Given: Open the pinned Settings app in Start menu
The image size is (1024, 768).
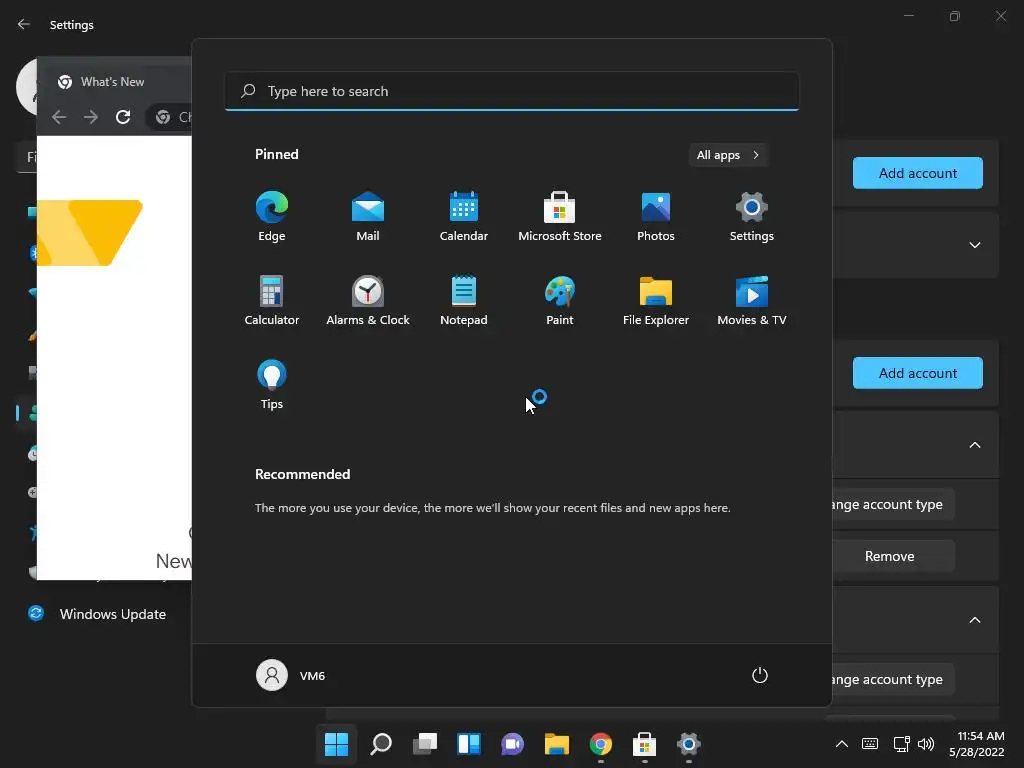Looking at the screenshot, I should click(x=752, y=216).
